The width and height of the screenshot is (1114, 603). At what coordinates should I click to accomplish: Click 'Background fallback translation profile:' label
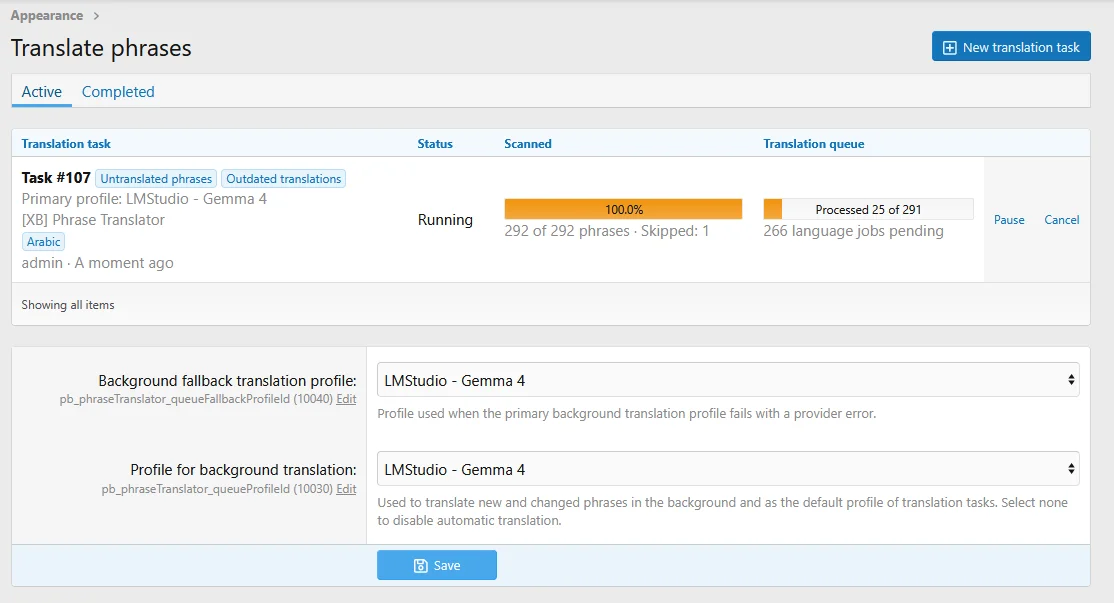pos(227,381)
